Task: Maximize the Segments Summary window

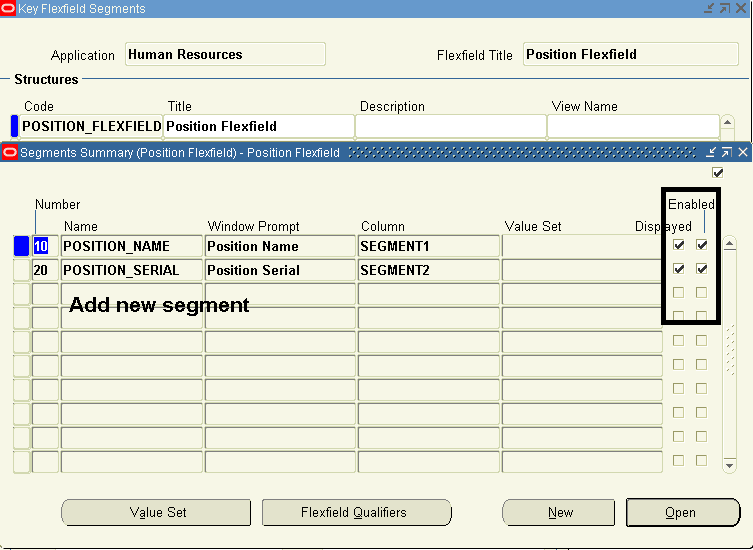Action: point(726,153)
